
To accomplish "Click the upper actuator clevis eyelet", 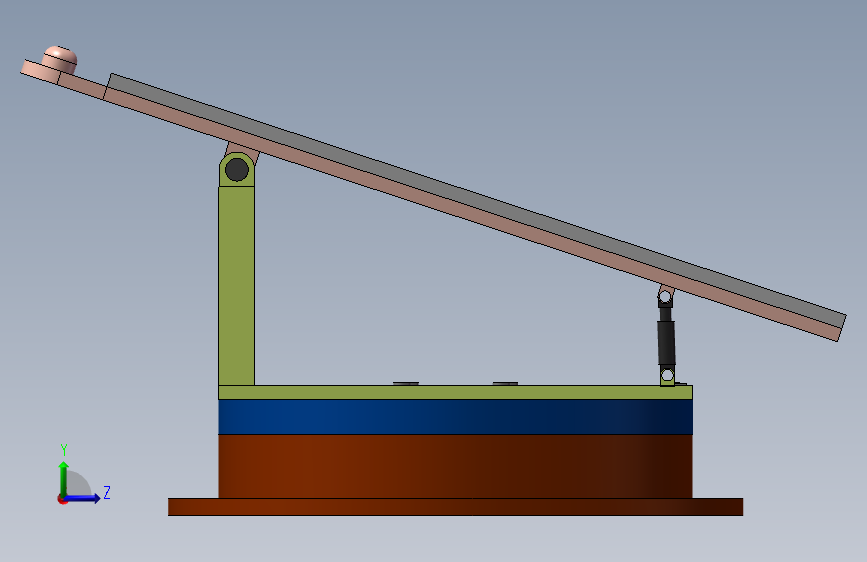I will pos(665,297).
